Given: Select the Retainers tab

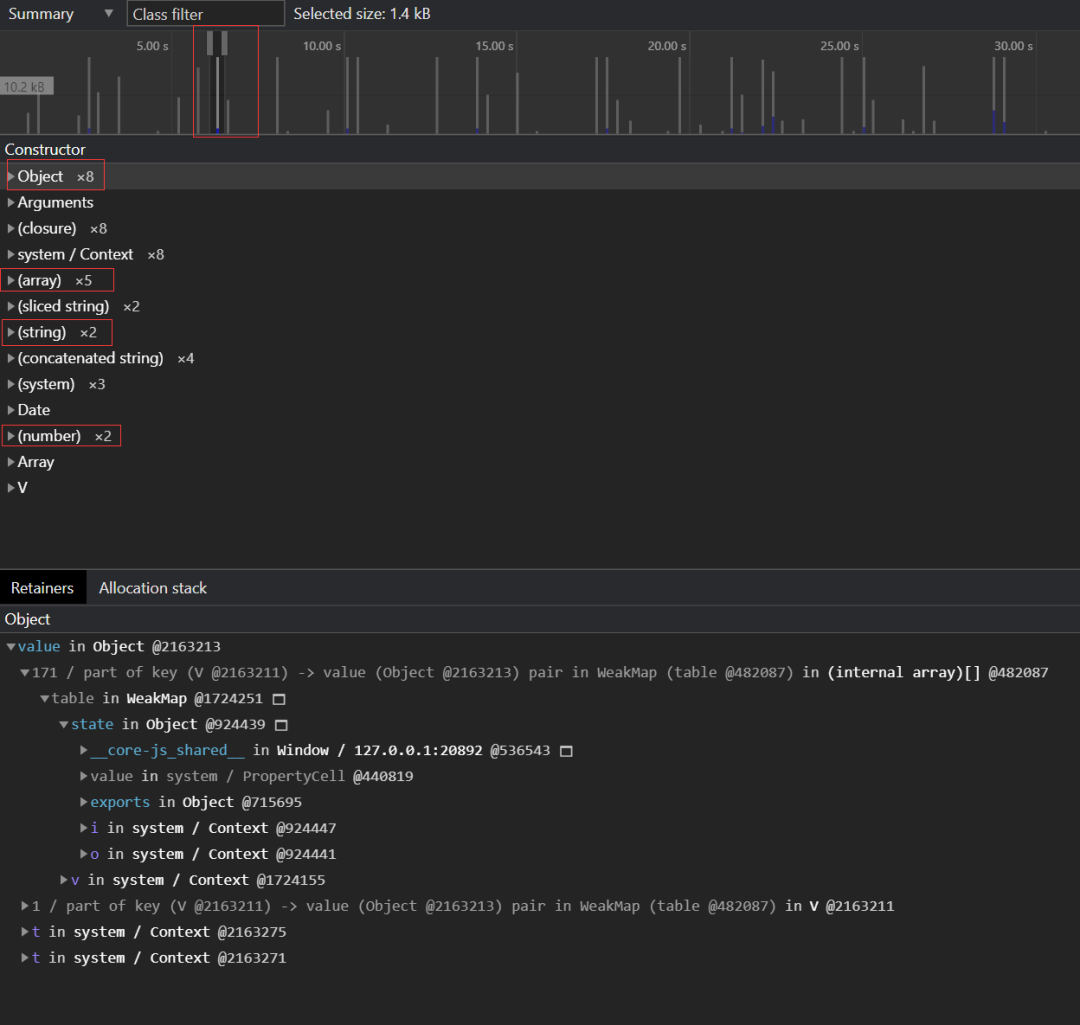Looking at the screenshot, I should [42, 588].
